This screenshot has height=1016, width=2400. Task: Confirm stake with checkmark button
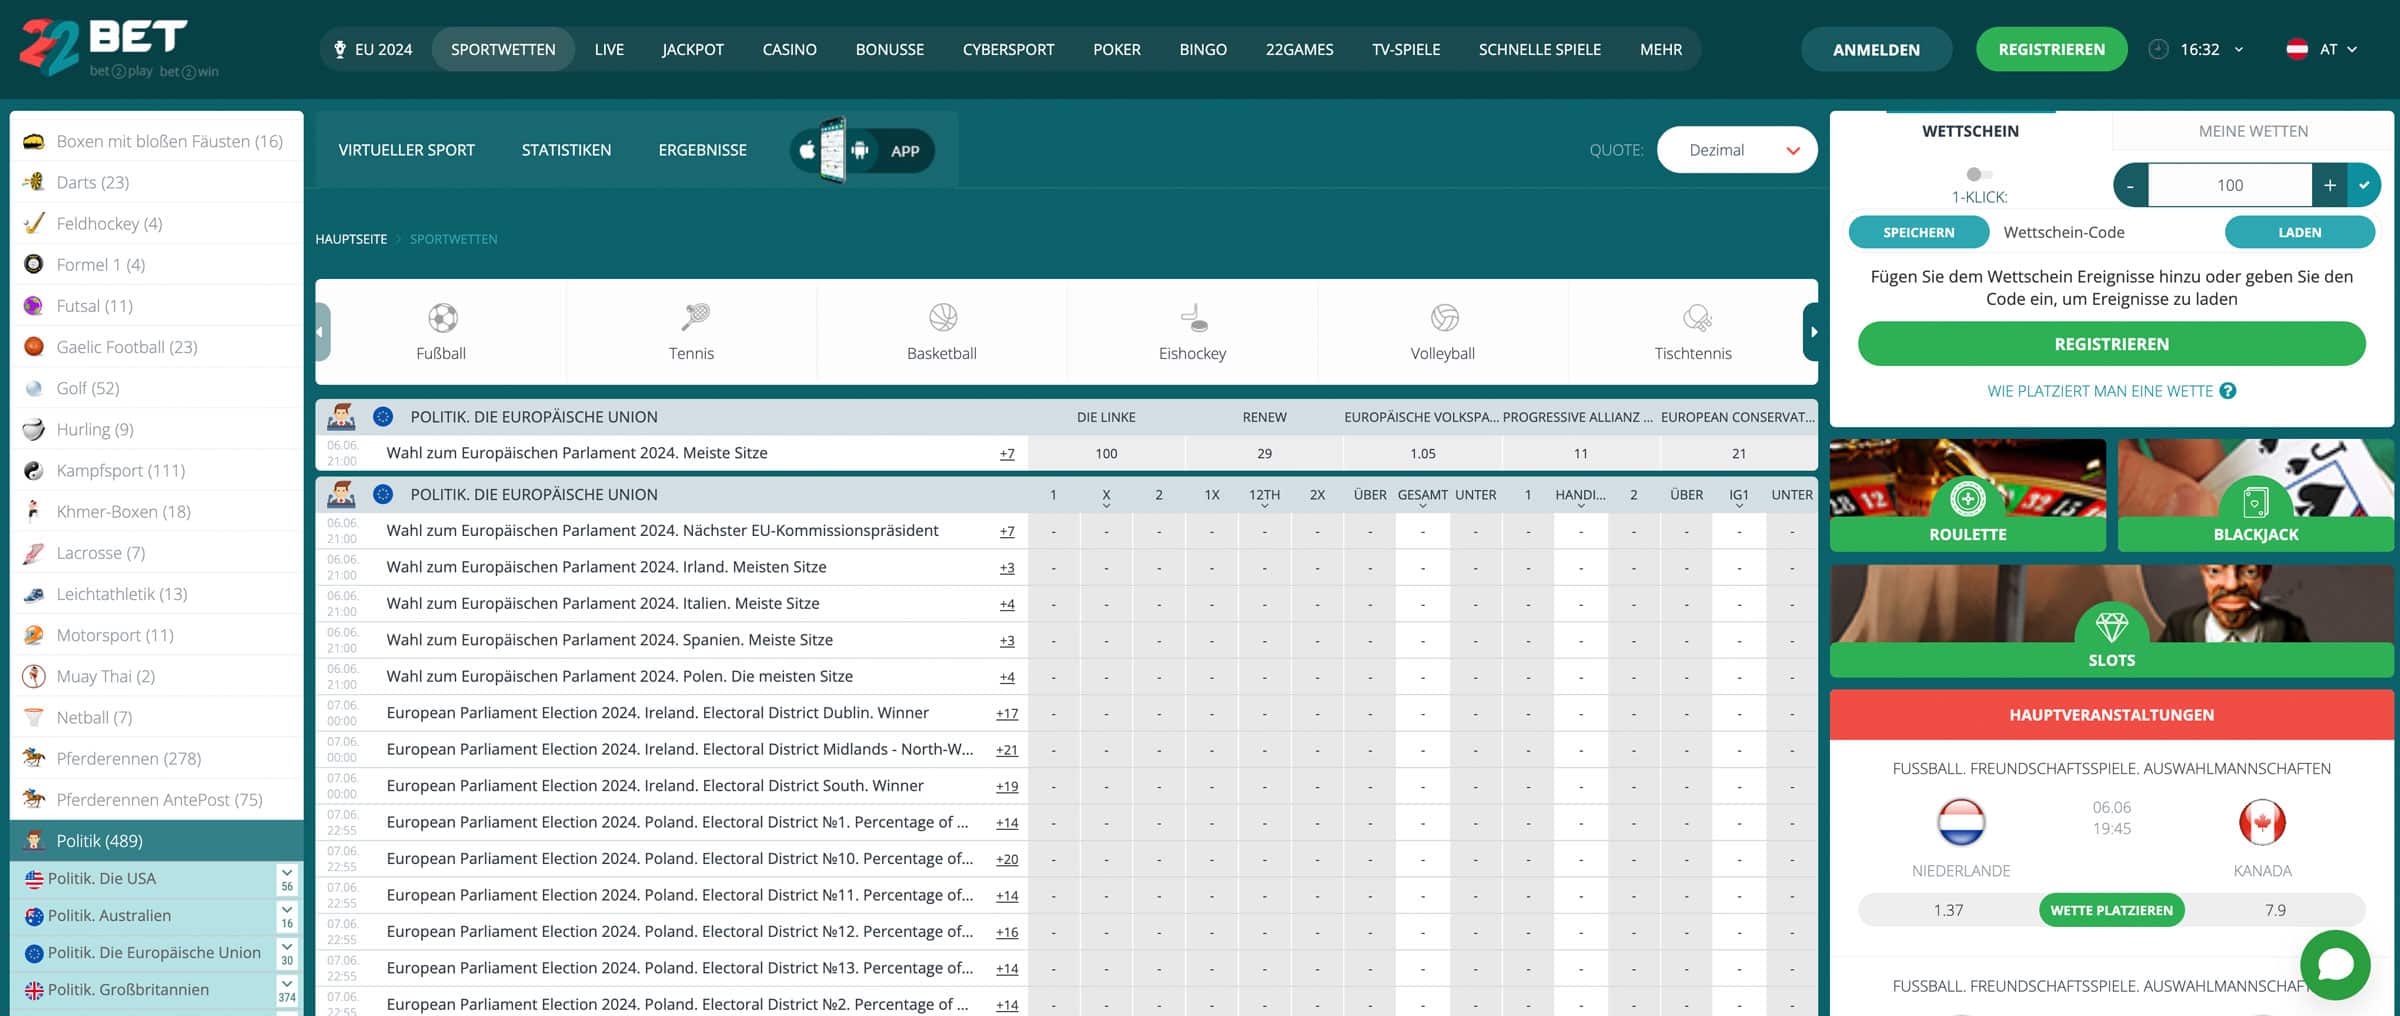coord(2364,185)
